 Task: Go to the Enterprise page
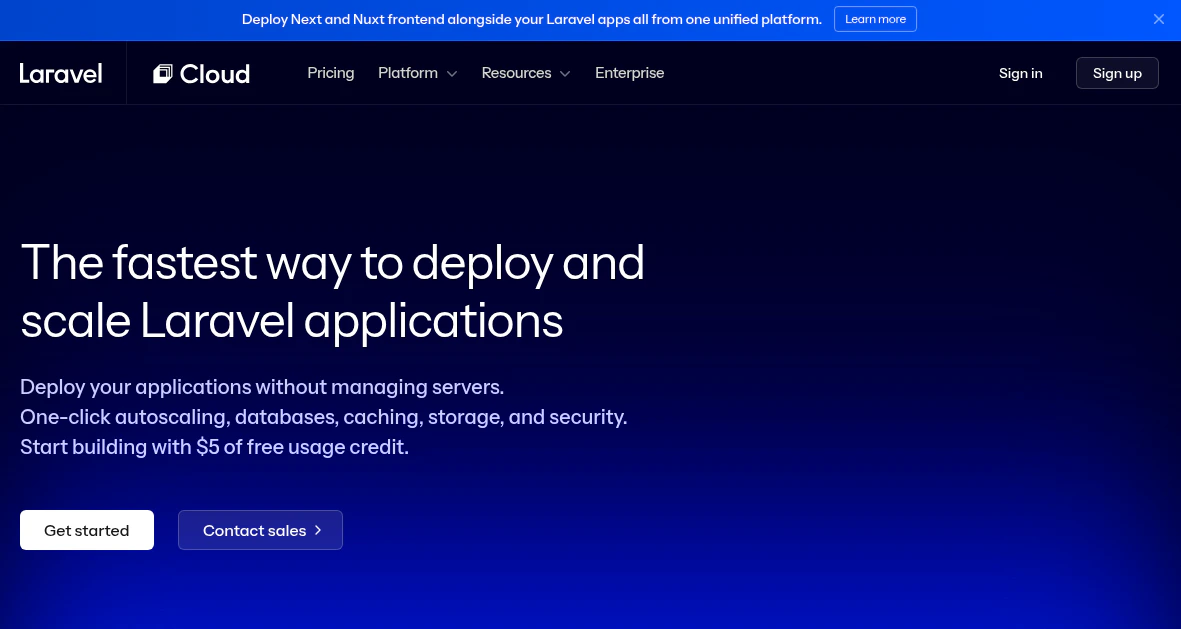(630, 73)
